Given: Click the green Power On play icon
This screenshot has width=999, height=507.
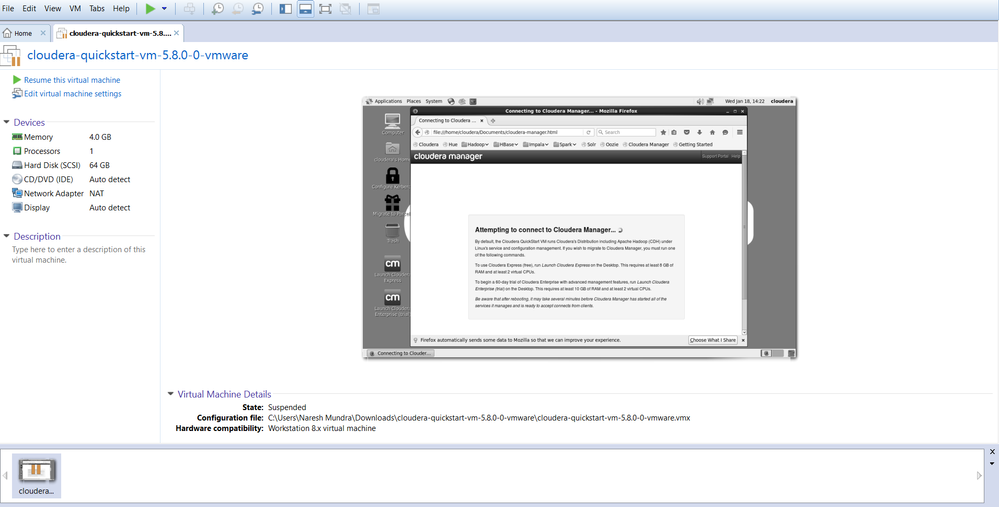Looking at the screenshot, I should point(150,9).
